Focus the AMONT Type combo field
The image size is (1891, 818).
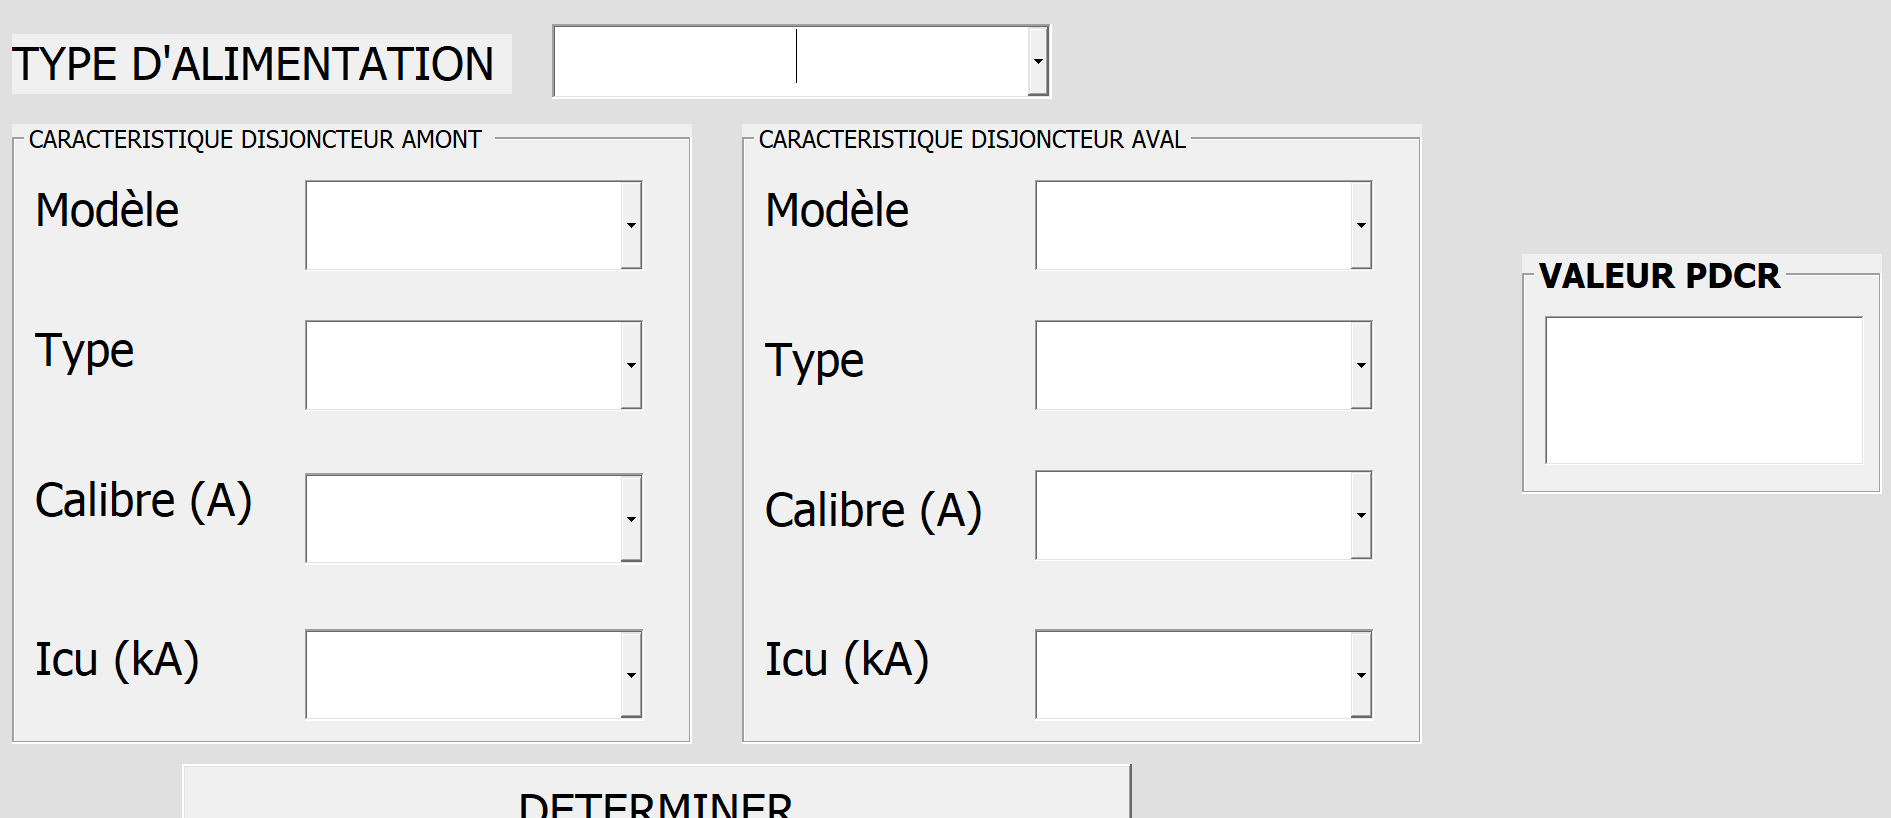pos(463,365)
